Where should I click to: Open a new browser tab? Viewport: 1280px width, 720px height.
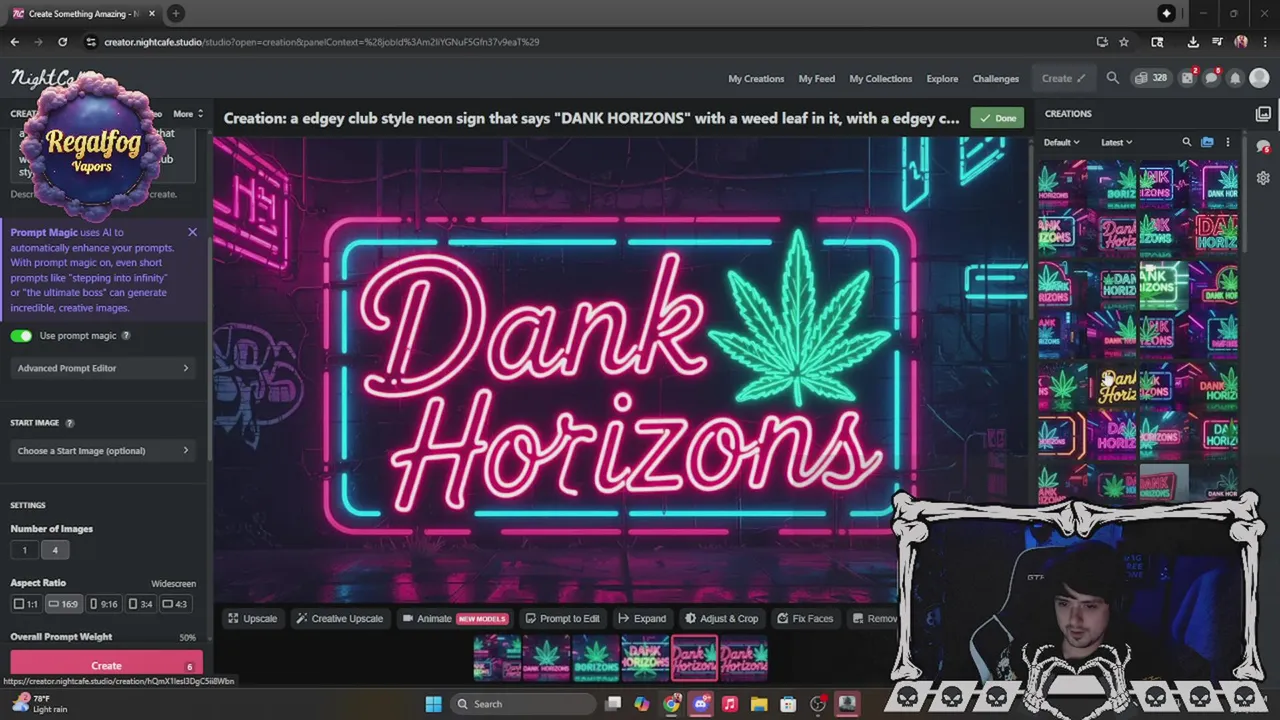pos(175,13)
